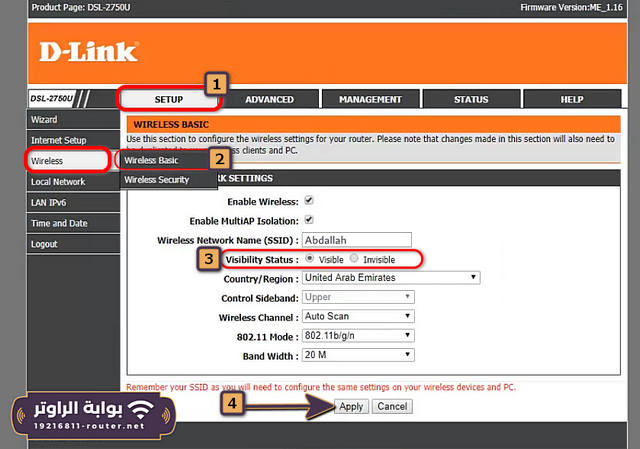
Task: Select Wizard in the sidebar
Action: (x=73, y=120)
